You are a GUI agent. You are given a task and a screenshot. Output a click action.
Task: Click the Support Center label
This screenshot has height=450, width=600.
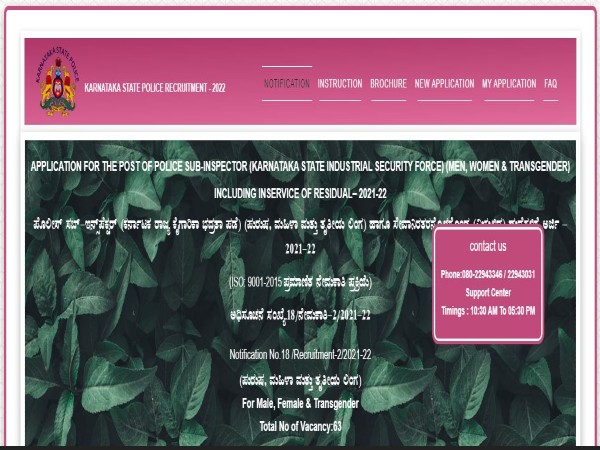tap(488, 293)
